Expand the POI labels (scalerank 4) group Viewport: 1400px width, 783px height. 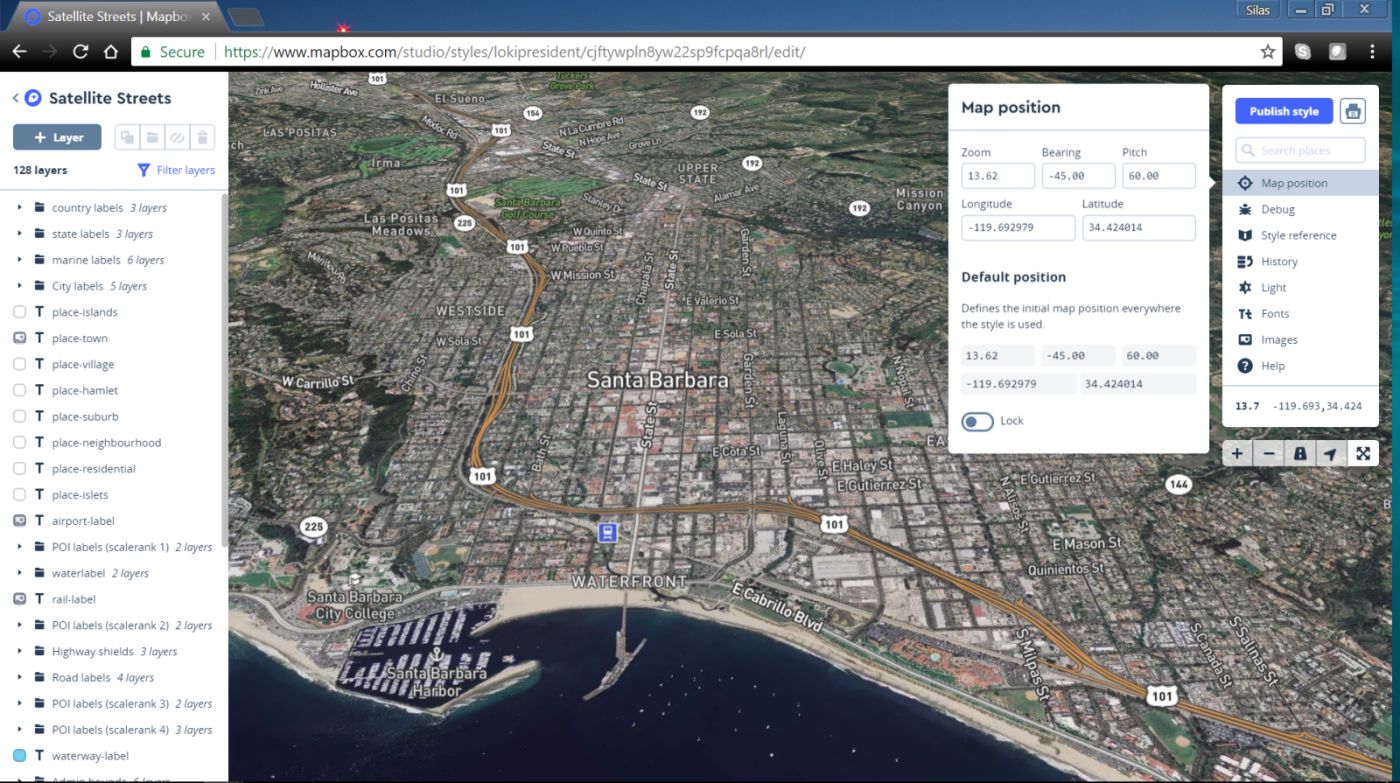[19, 729]
